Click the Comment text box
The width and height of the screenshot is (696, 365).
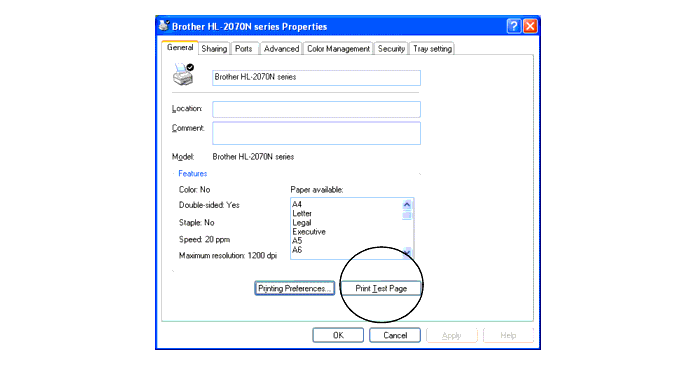(x=316, y=133)
